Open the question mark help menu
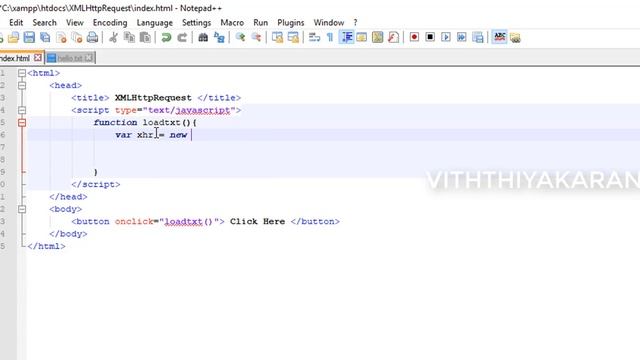 click(355, 22)
